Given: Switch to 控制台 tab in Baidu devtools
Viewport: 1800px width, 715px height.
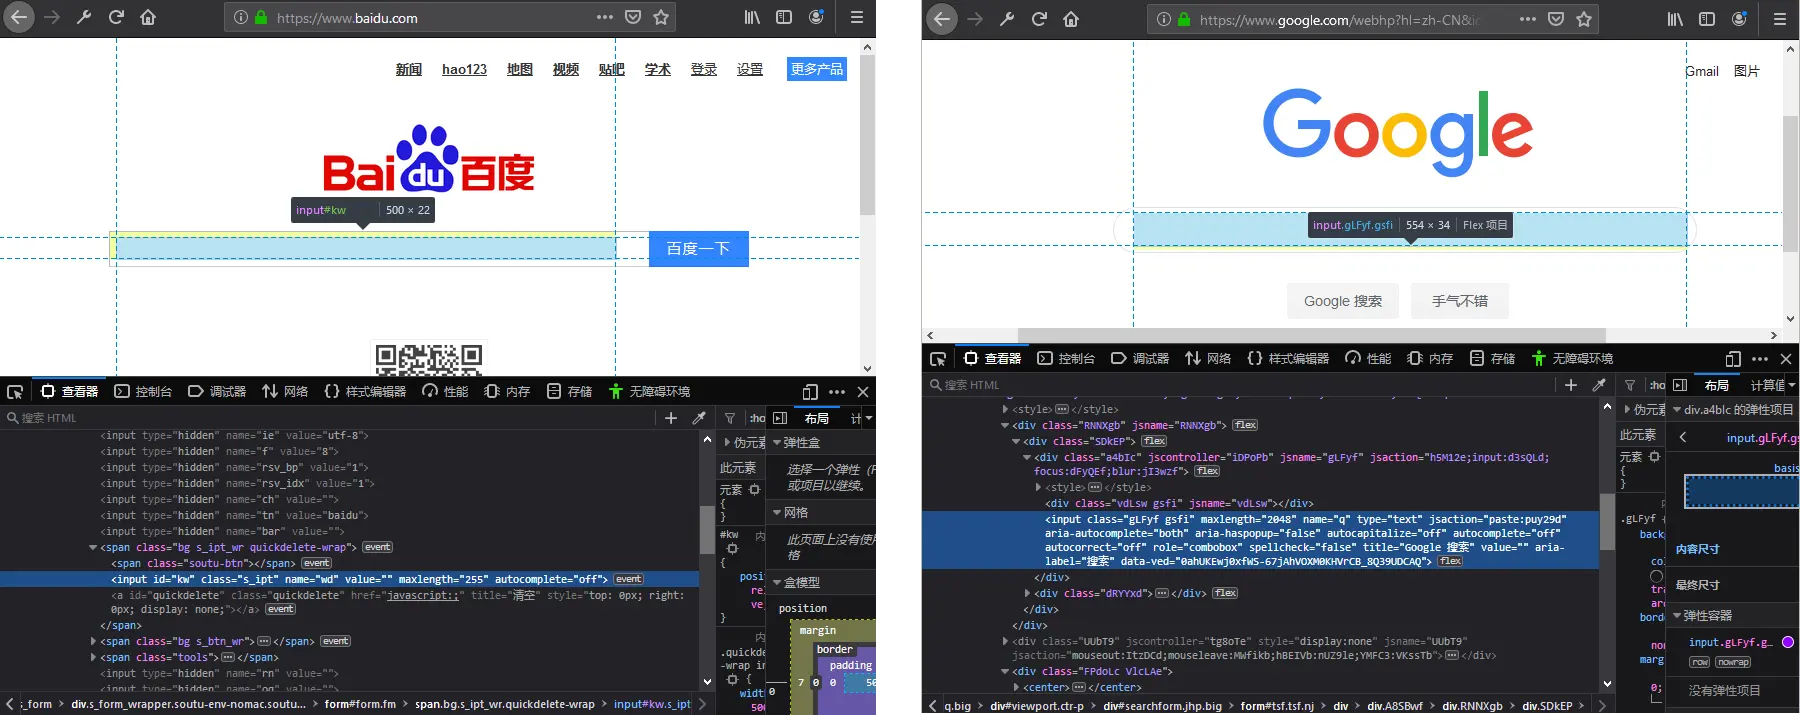Looking at the screenshot, I should 143,392.
